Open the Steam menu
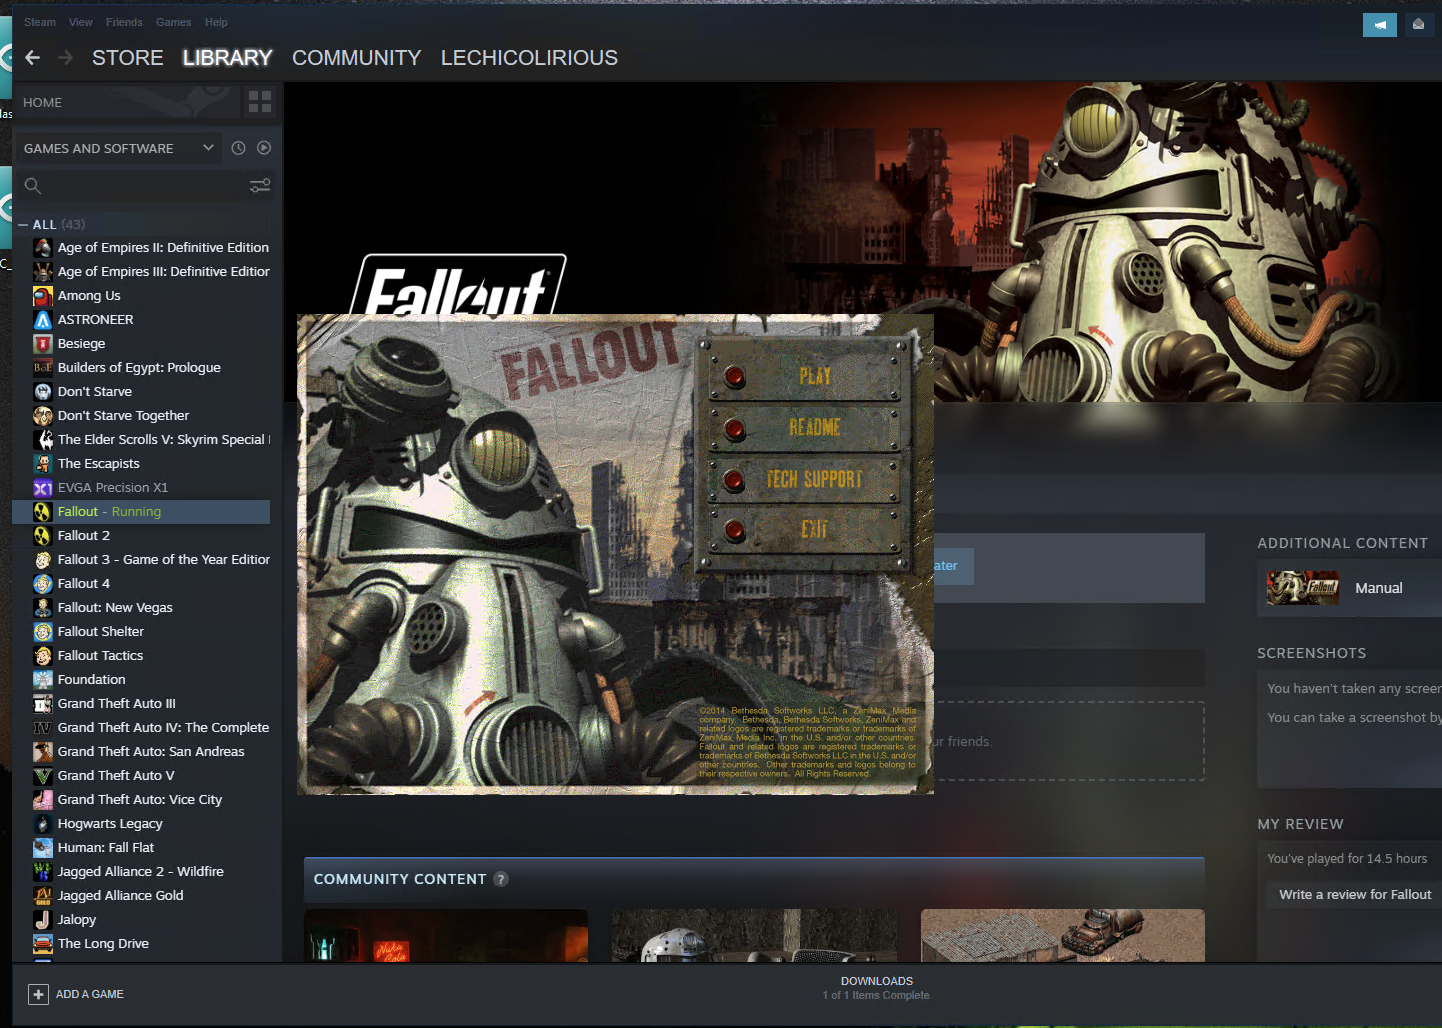 click(x=40, y=22)
